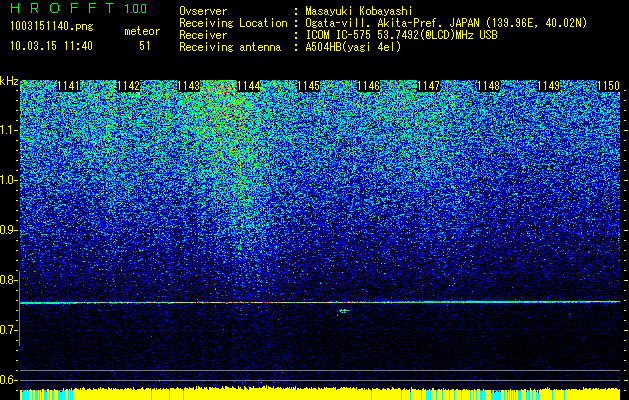Select the Ogata-vill. Akita-Pref. JAPAN location text
Image resolution: width=629 pixels, height=400 pixels.
pos(446,23)
